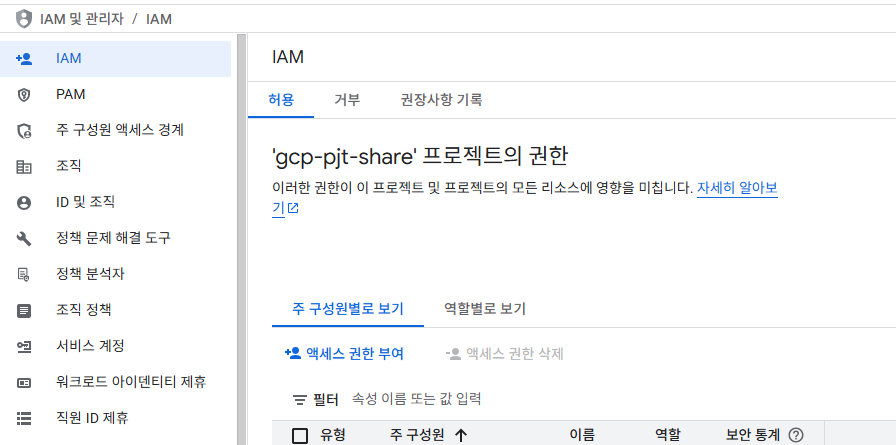Click the PAM shield icon
Screen dimensions: 896x445
[x=24, y=94]
